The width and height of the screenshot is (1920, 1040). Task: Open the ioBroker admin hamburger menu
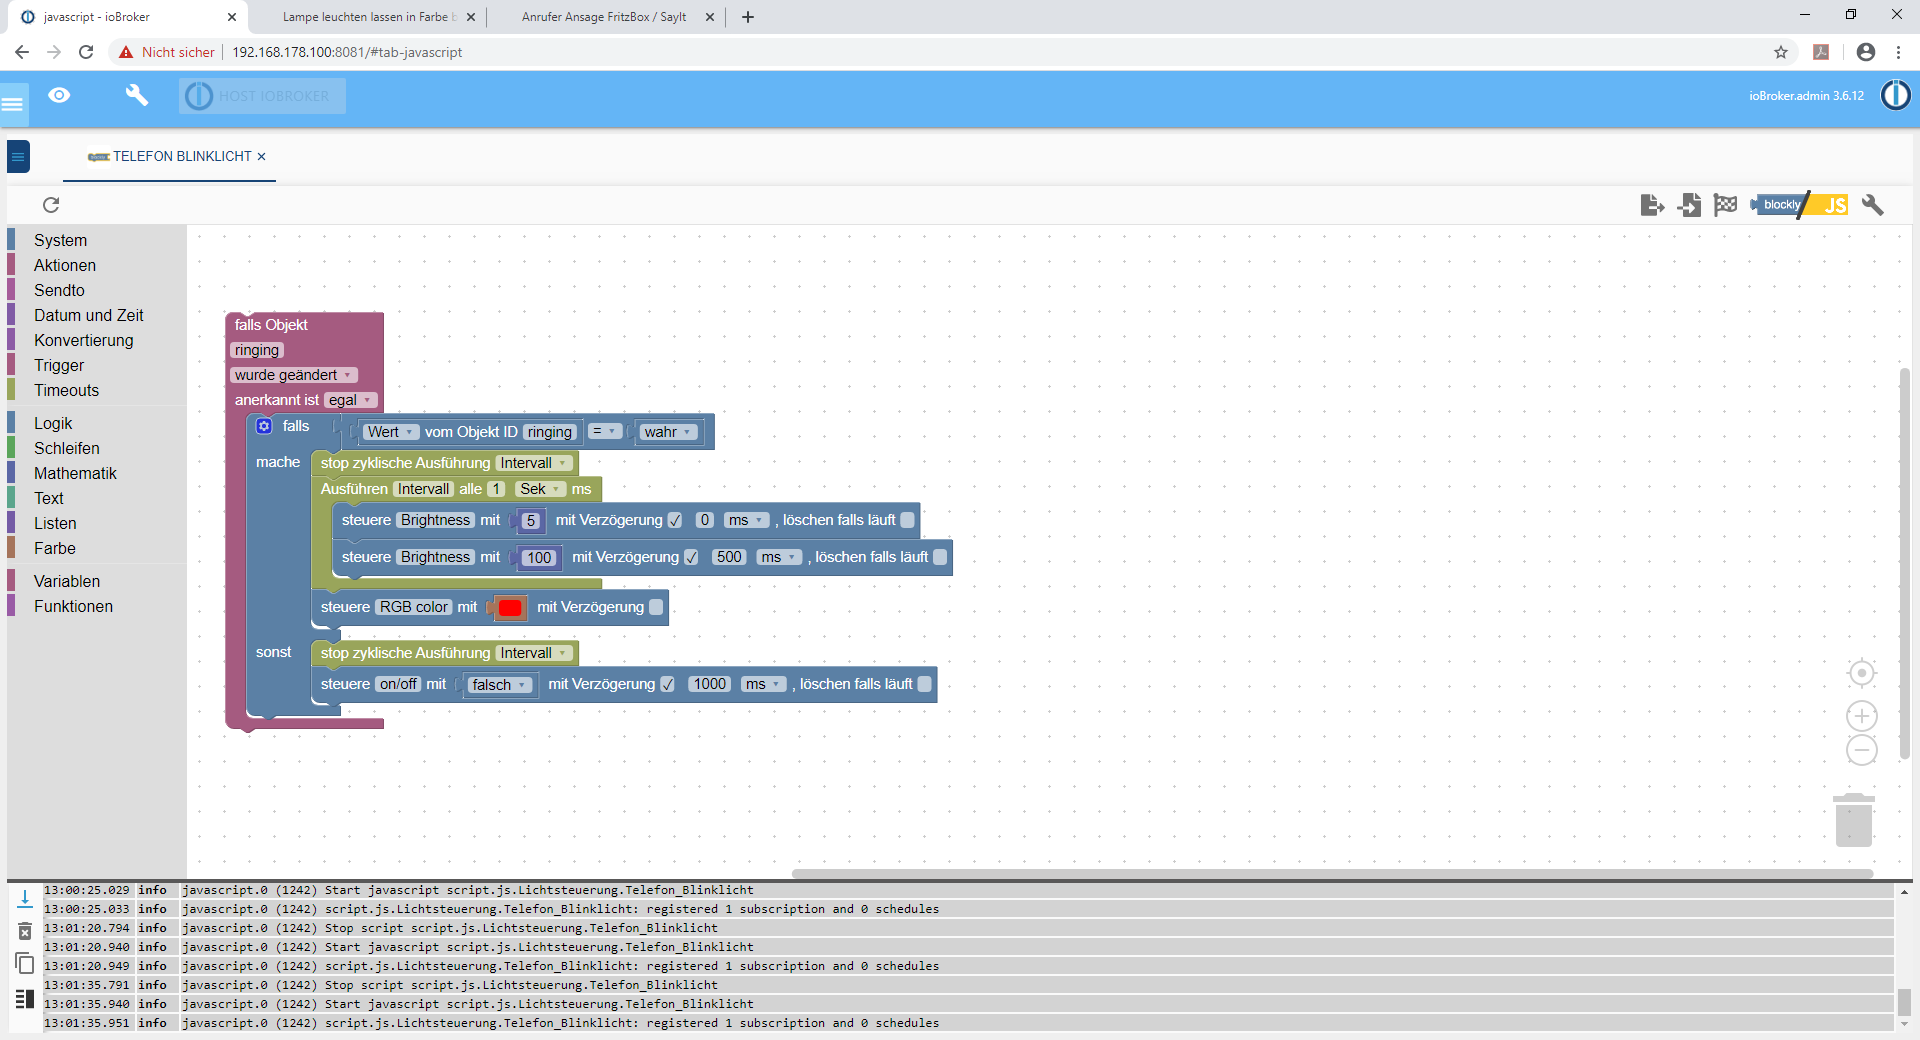pos(12,103)
